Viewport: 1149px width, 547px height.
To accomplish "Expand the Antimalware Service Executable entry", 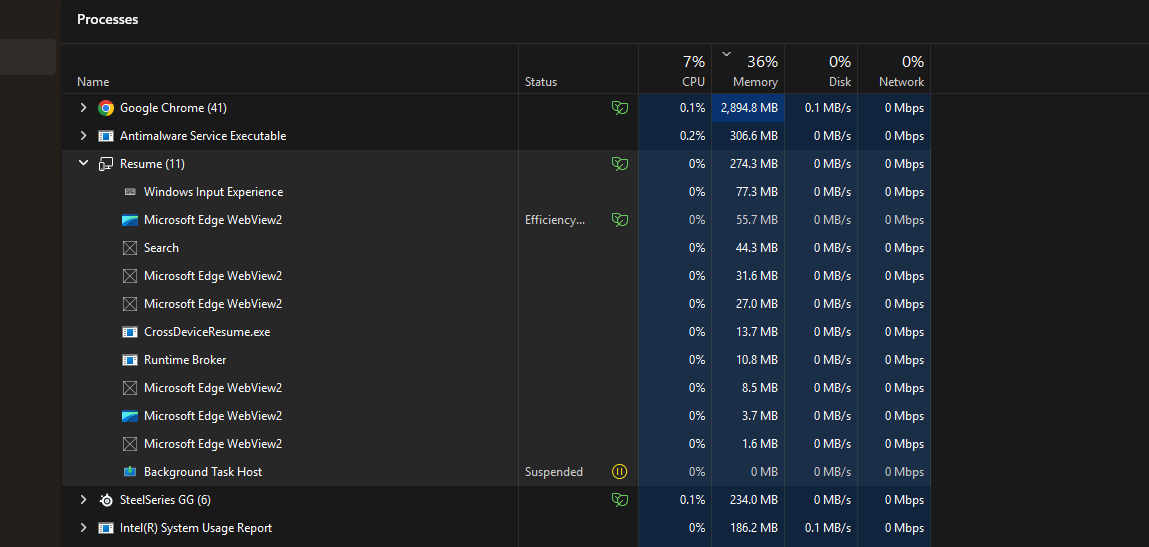I will 84,136.
